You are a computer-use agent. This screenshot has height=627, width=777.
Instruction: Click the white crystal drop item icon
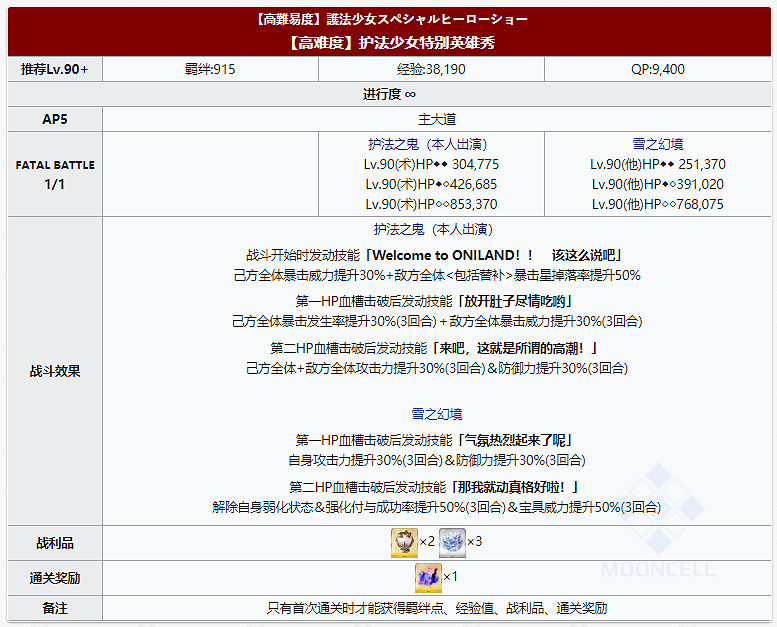[x=452, y=543]
